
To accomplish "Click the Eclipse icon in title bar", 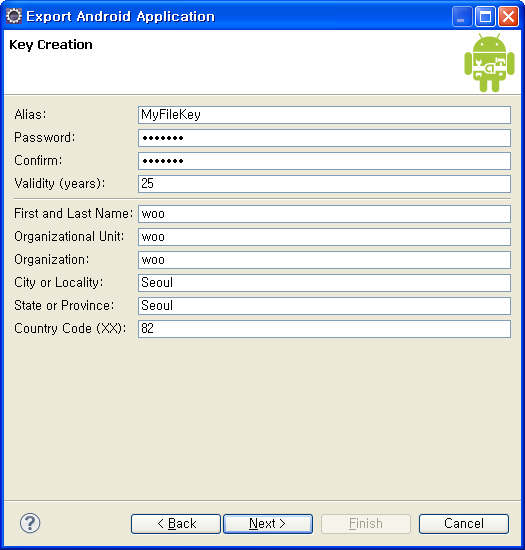I will pos(14,16).
